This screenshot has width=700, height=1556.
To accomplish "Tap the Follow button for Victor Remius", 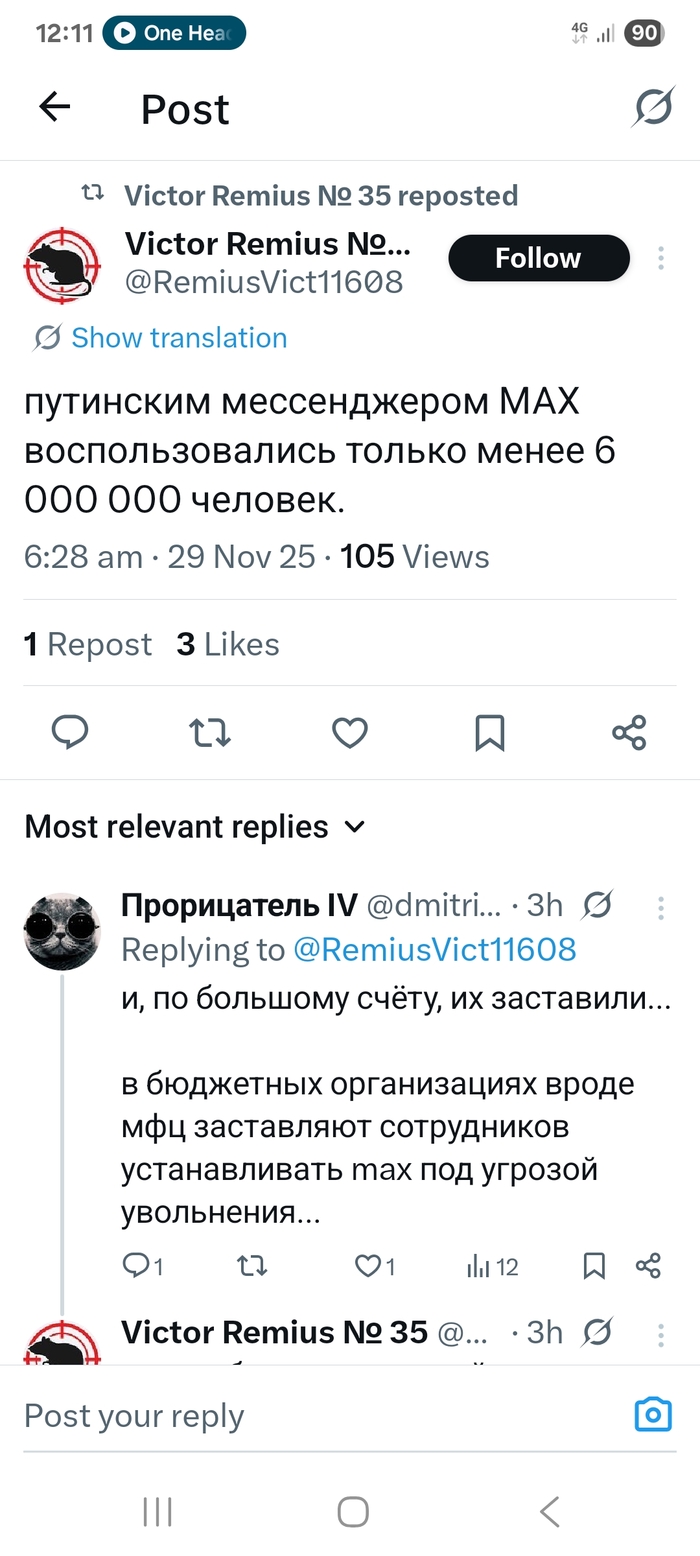I will click(x=538, y=258).
